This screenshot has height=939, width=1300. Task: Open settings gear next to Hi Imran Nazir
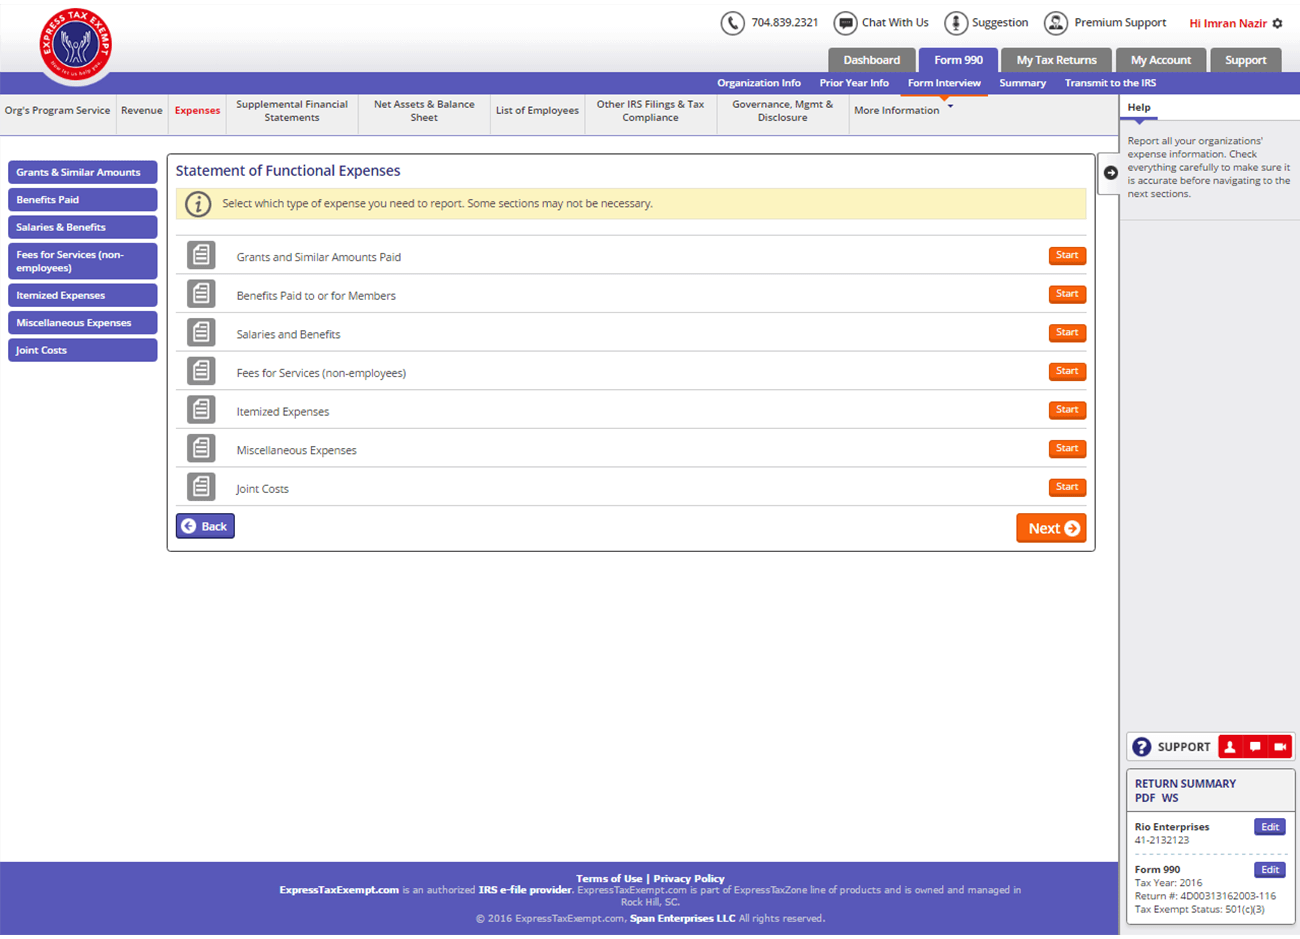1277,23
